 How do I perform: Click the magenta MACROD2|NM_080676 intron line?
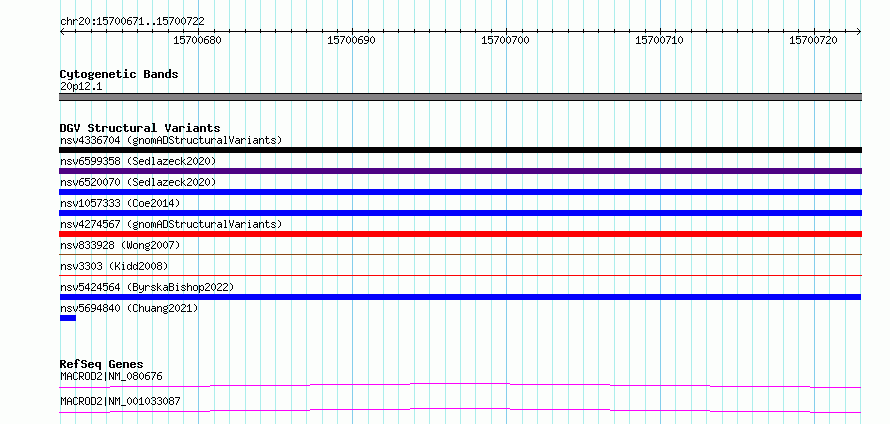(x=460, y=385)
